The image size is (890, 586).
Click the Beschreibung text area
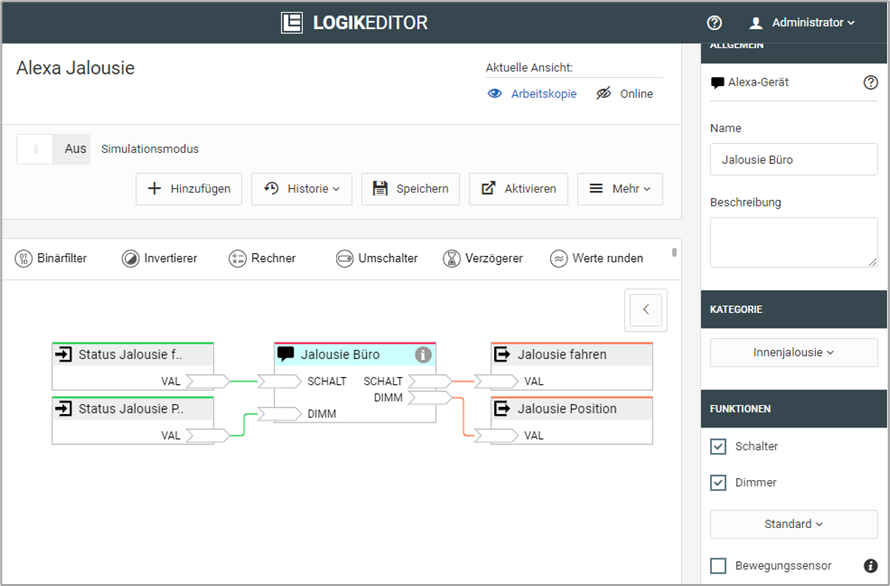click(793, 242)
